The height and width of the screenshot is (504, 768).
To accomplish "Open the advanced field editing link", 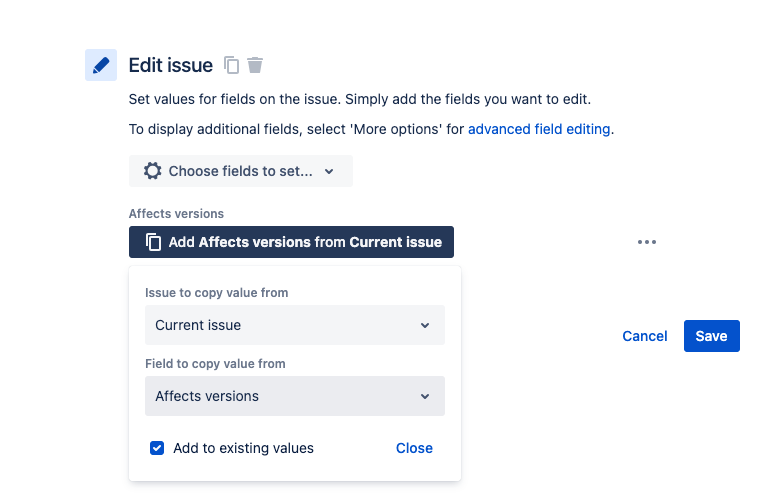I will (x=539, y=129).
